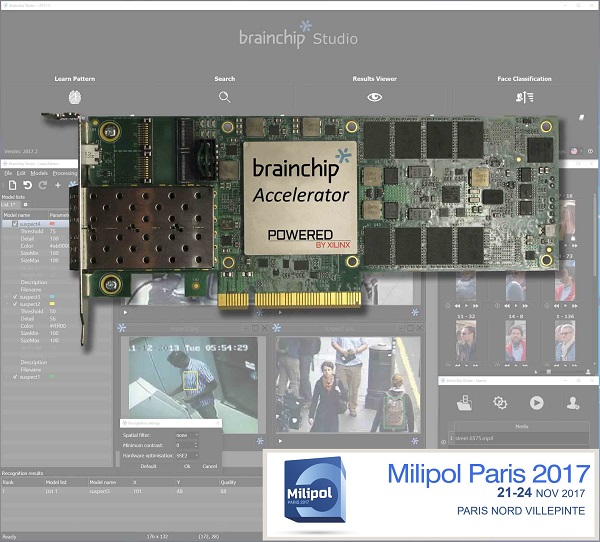
Task: Open the Hardware optimisation dropdown
Action: coord(187,455)
